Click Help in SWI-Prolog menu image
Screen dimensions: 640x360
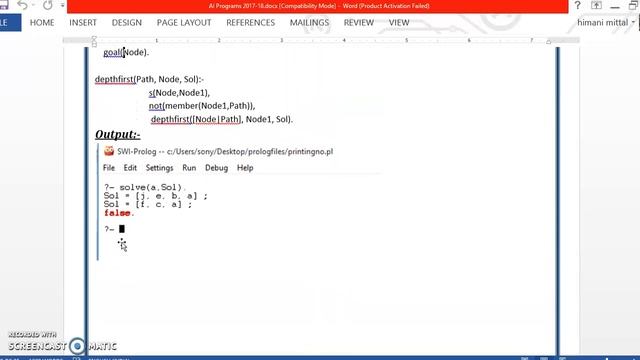point(245,168)
